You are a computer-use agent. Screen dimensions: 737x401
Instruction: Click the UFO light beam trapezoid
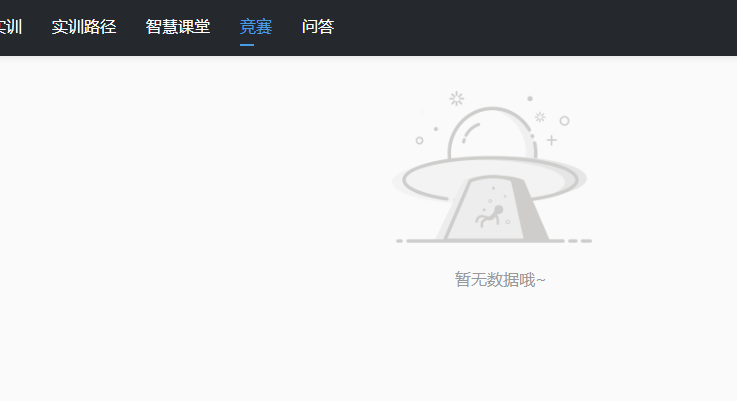tap(492, 208)
